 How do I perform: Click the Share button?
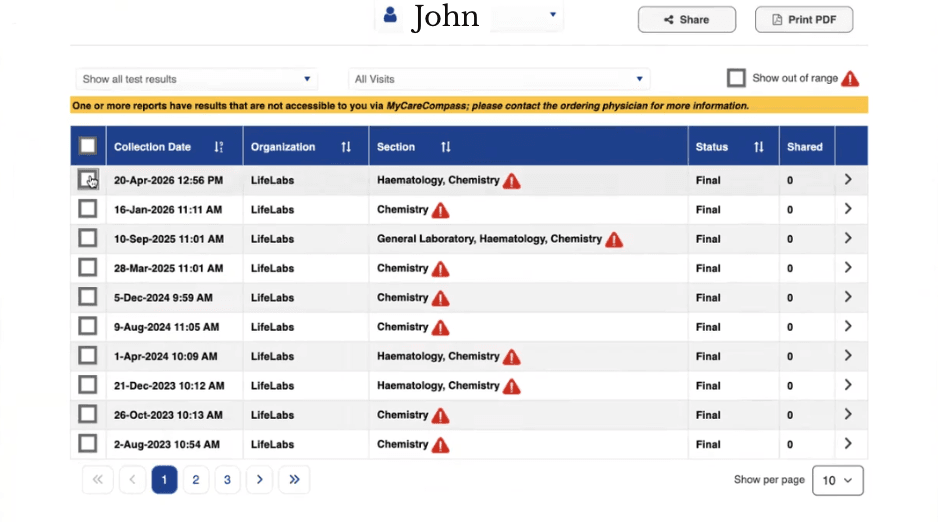[x=687, y=20]
